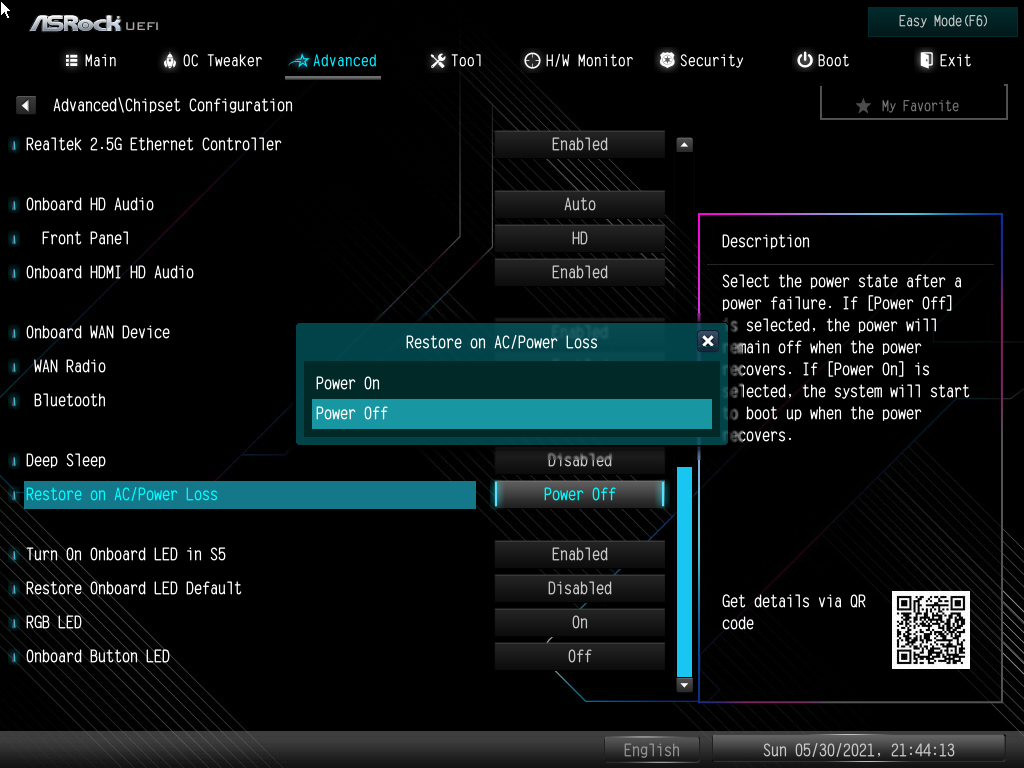Select Realtek 2.5G Ethernet Controller label
This screenshot has height=768, width=1024.
(x=153, y=144)
